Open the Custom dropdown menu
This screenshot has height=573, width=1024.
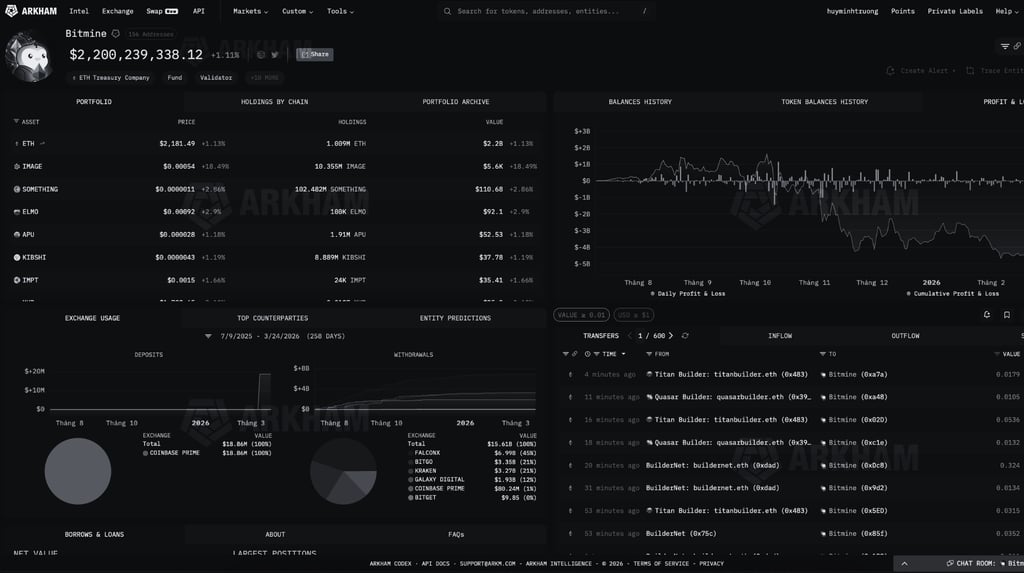click(x=297, y=11)
